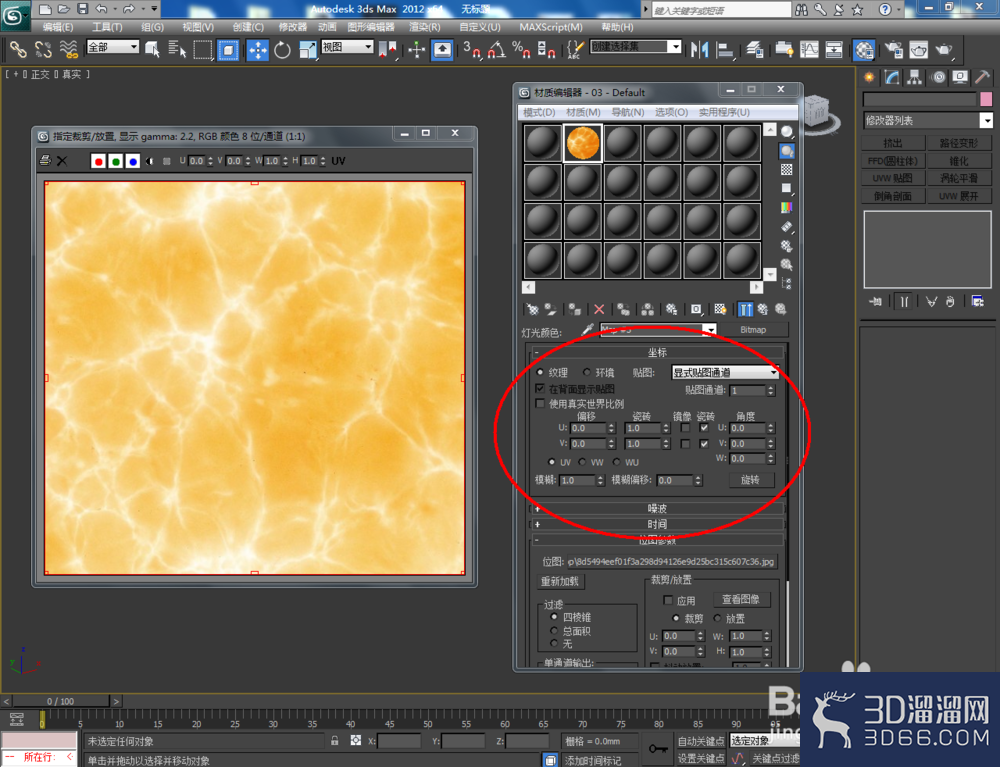Viewport: 1000px width, 767px height.
Task: Open Select by Name list
Action: point(177,50)
